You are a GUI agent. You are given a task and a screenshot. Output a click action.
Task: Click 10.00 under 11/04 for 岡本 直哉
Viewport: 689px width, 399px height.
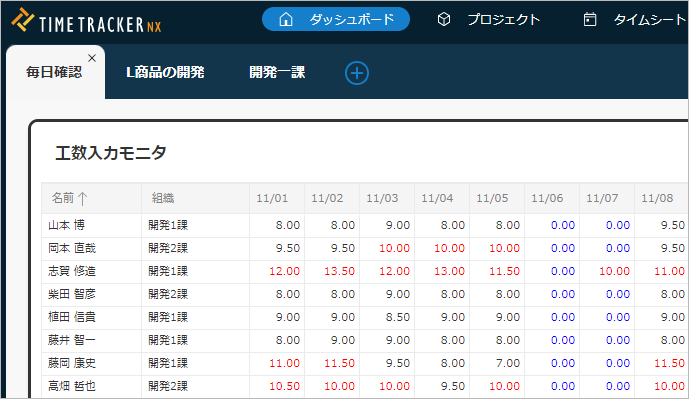(x=449, y=248)
